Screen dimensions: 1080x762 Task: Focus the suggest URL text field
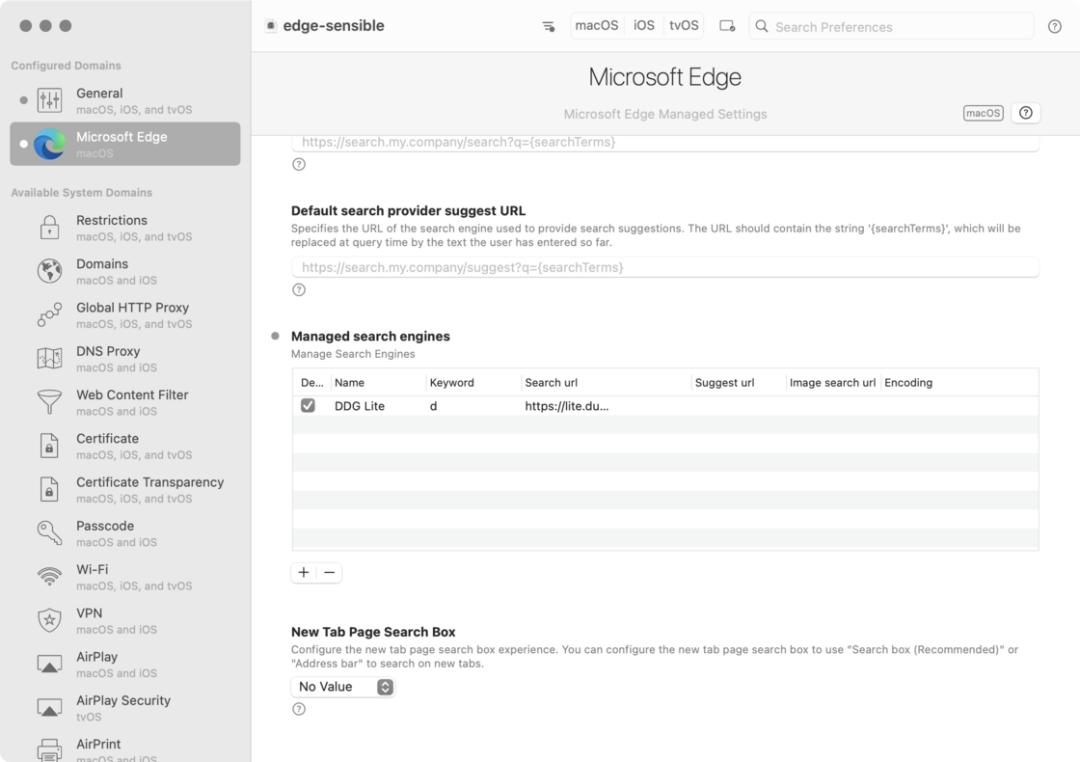pos(665,267)
